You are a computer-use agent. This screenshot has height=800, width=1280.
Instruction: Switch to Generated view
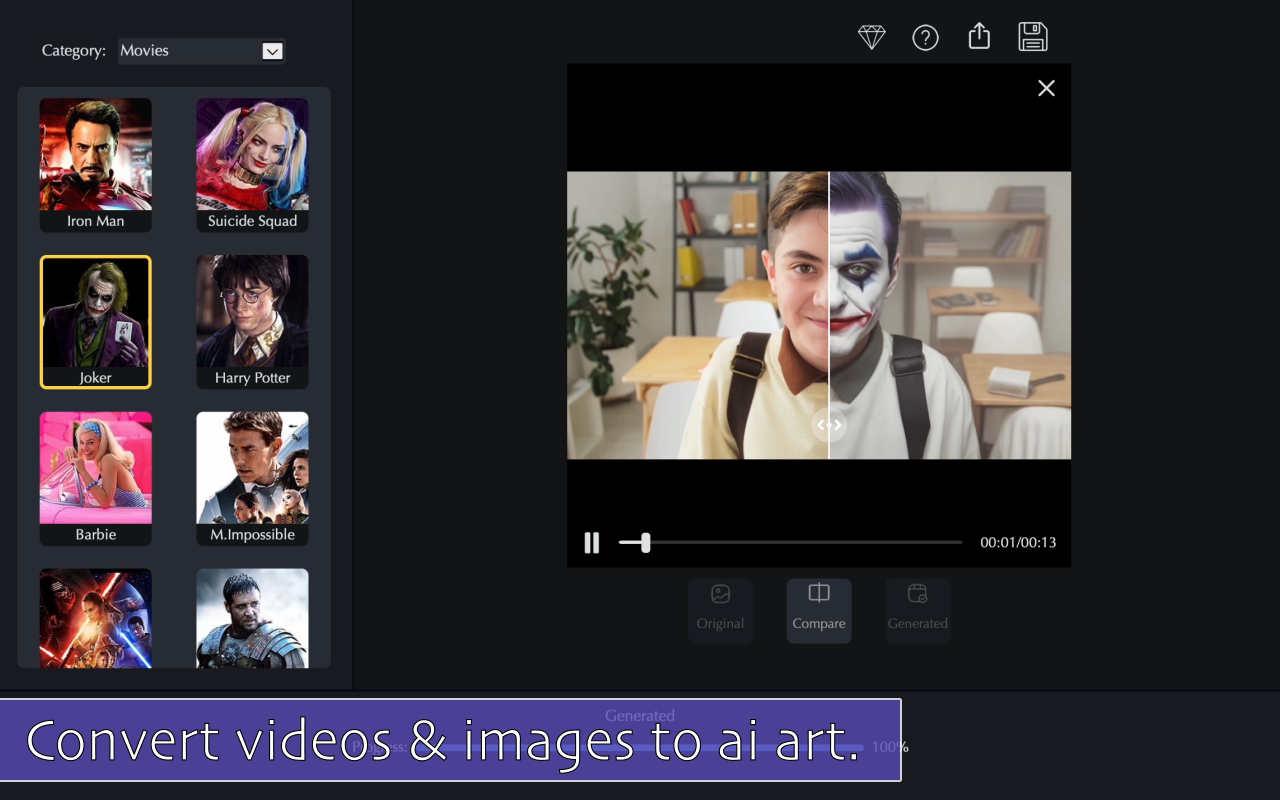coord(917,610)
